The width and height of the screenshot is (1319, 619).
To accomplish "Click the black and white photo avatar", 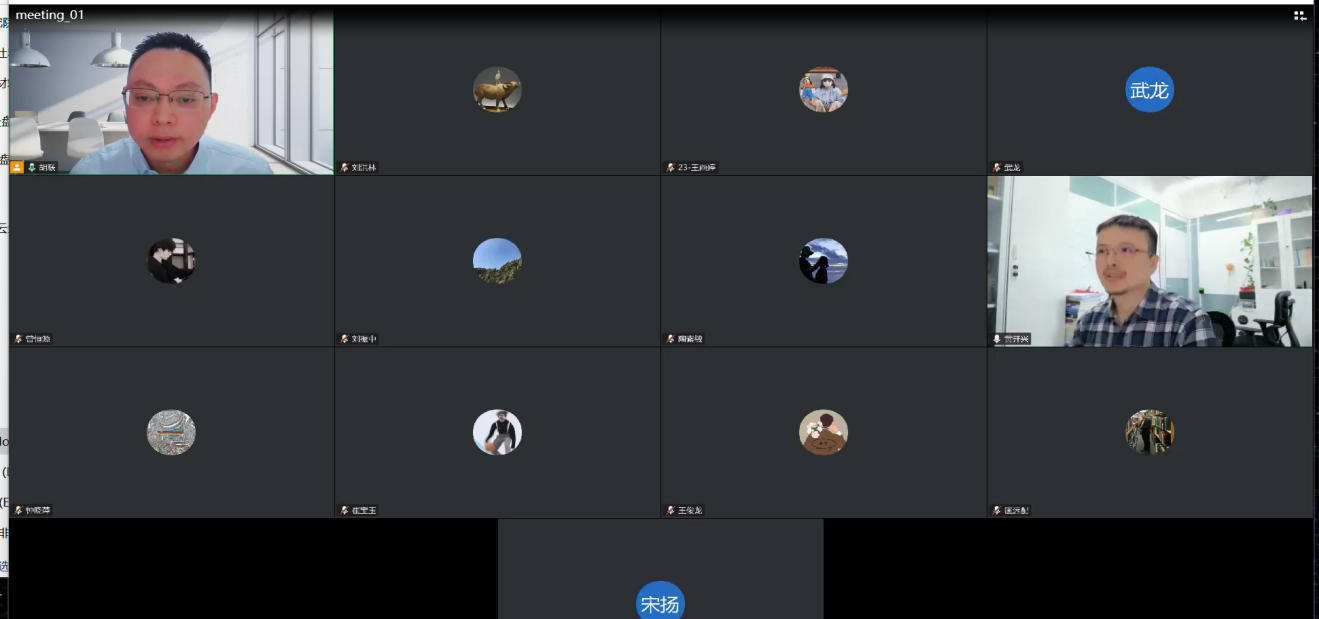I will point(171,261).
